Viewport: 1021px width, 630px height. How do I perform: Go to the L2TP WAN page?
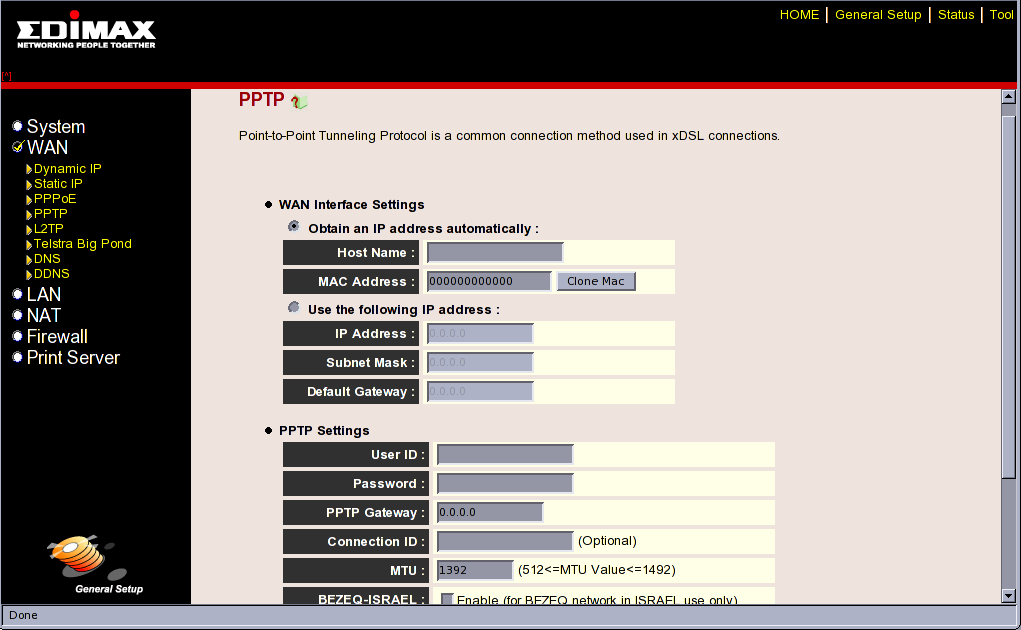49,228
